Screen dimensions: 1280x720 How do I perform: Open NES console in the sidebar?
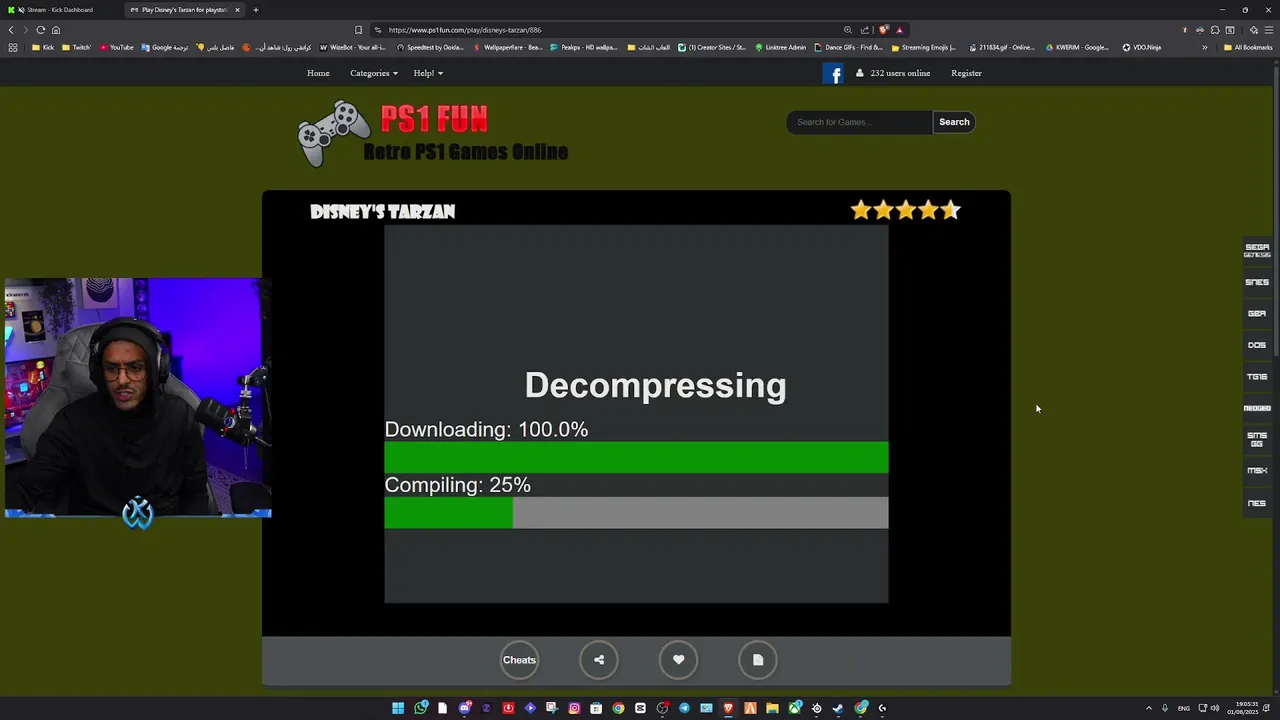click(1257, 503)
